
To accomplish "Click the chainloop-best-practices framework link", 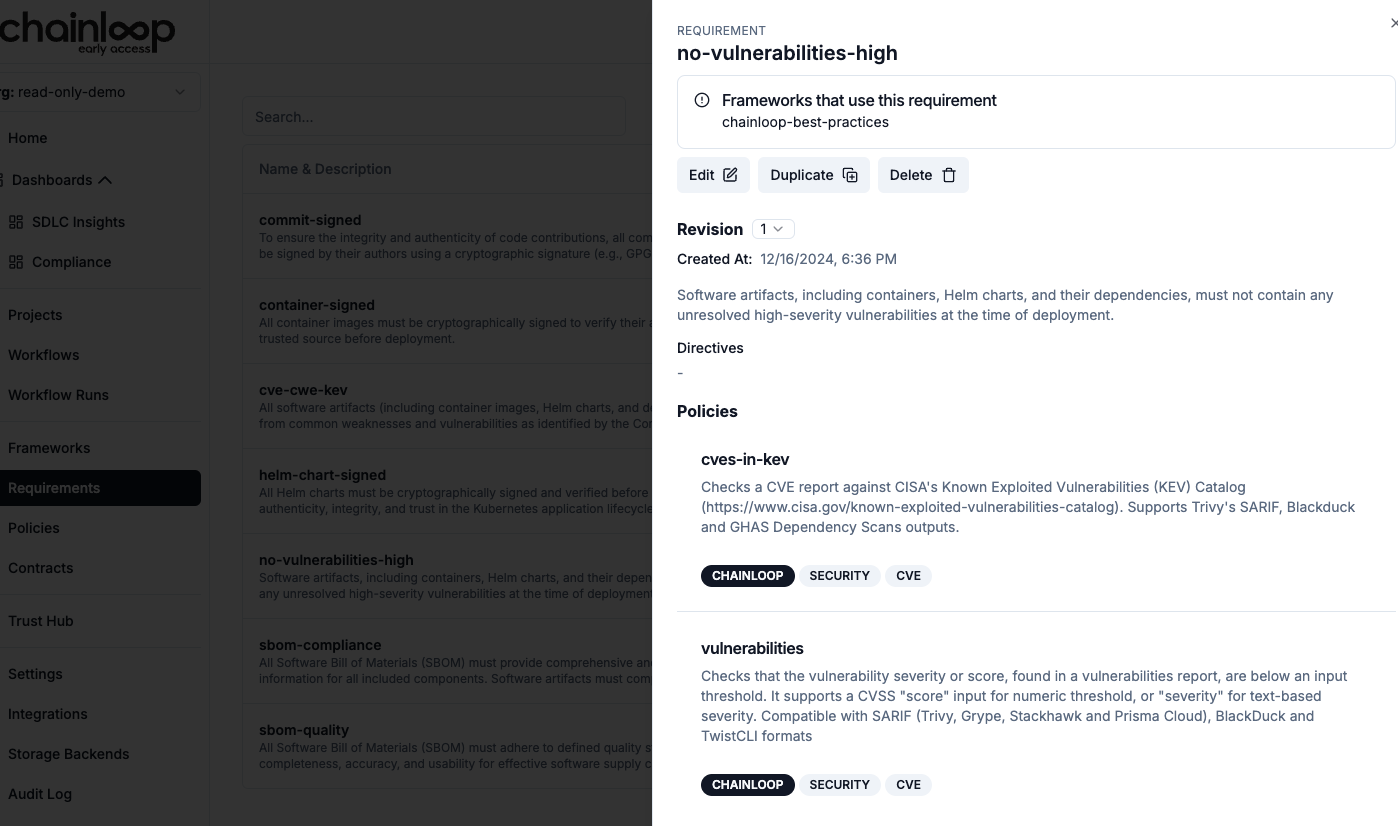I will pyautogui.click(x=805, y=122).
